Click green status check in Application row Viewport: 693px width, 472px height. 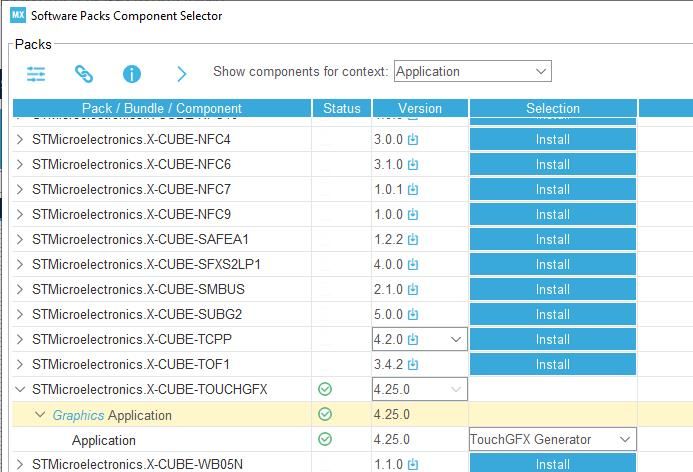point(325,439)
